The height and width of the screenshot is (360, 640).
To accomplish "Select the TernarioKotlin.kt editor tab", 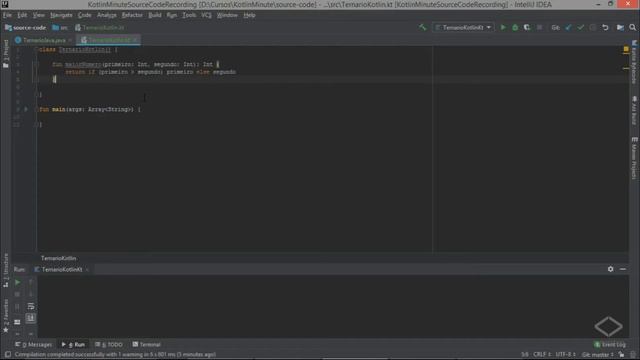I will coord(109,40).
